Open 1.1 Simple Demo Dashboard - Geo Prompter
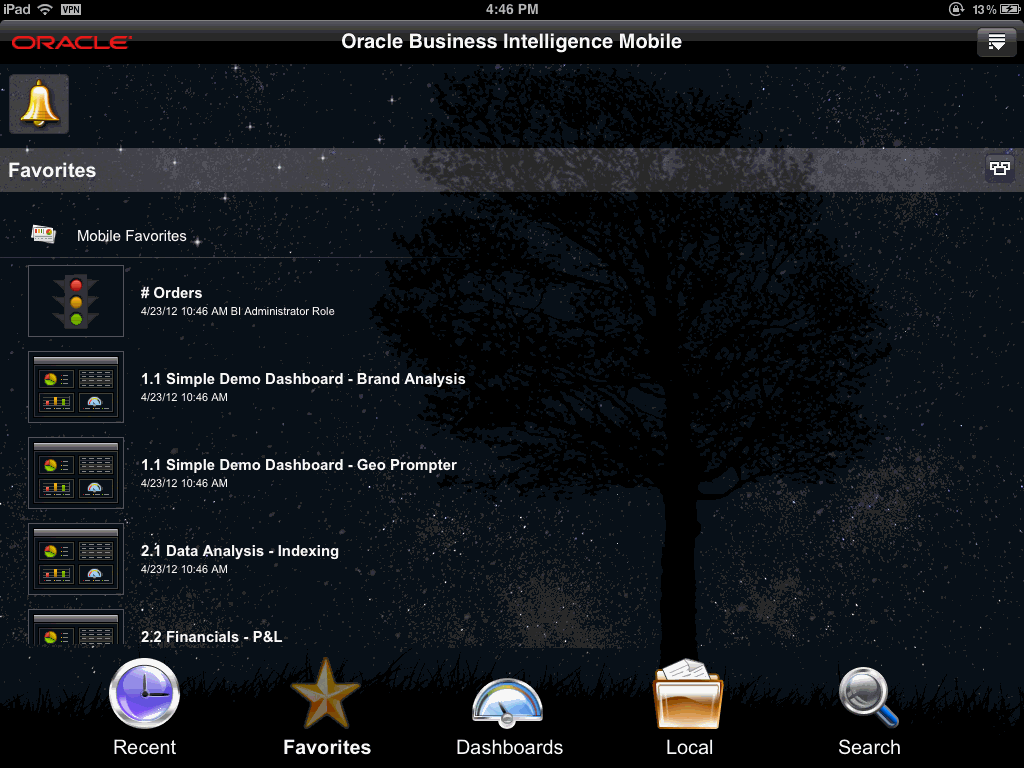 point(298,465)
